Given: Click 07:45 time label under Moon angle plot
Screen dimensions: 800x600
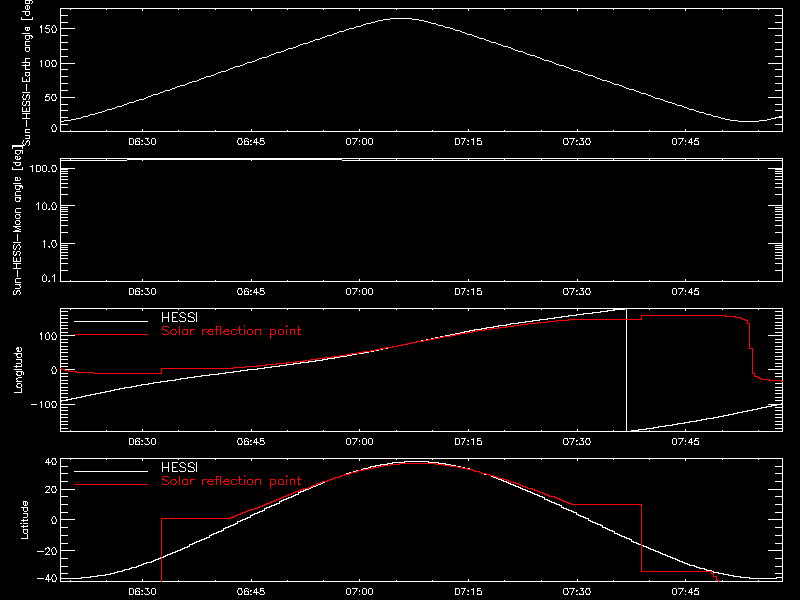Looking at the screenshot, I should pos(686,292).
